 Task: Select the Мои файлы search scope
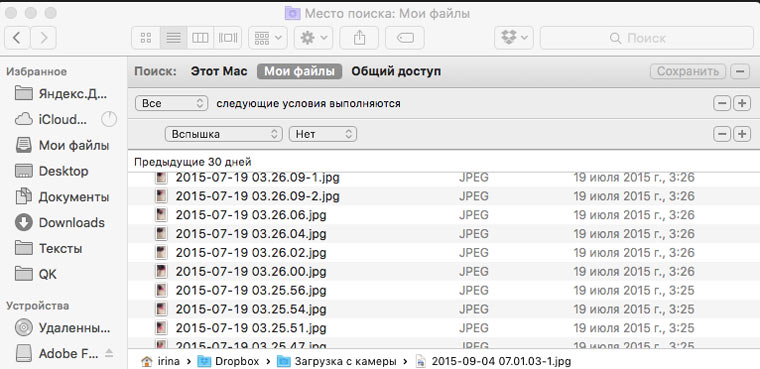tap(300, 71)
